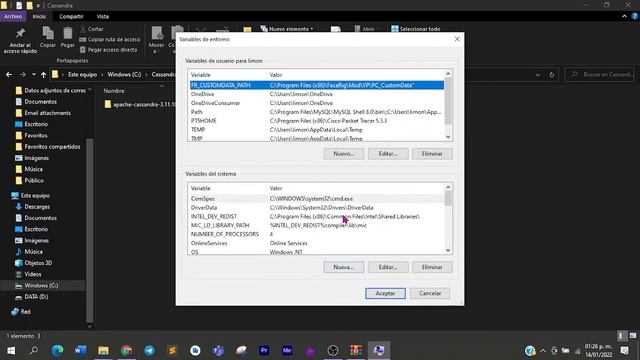Open Vista ribbon tab in File Explorer
This screenshot has height=360, width=640.
click(x=102, y=16)
